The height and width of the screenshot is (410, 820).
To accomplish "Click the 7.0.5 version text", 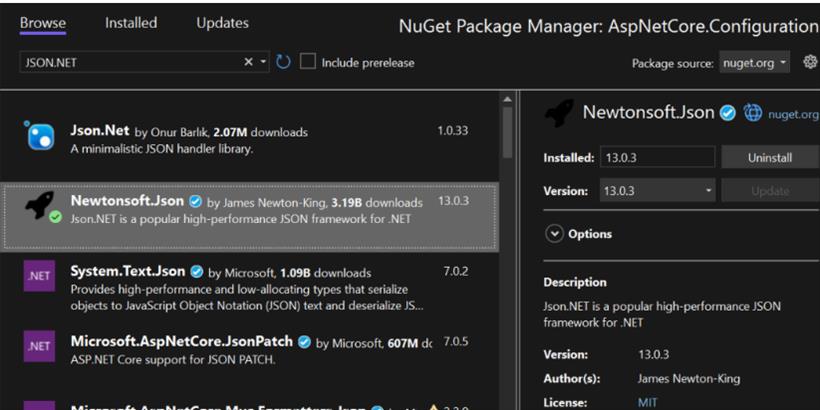I will [x=455, y=342].
